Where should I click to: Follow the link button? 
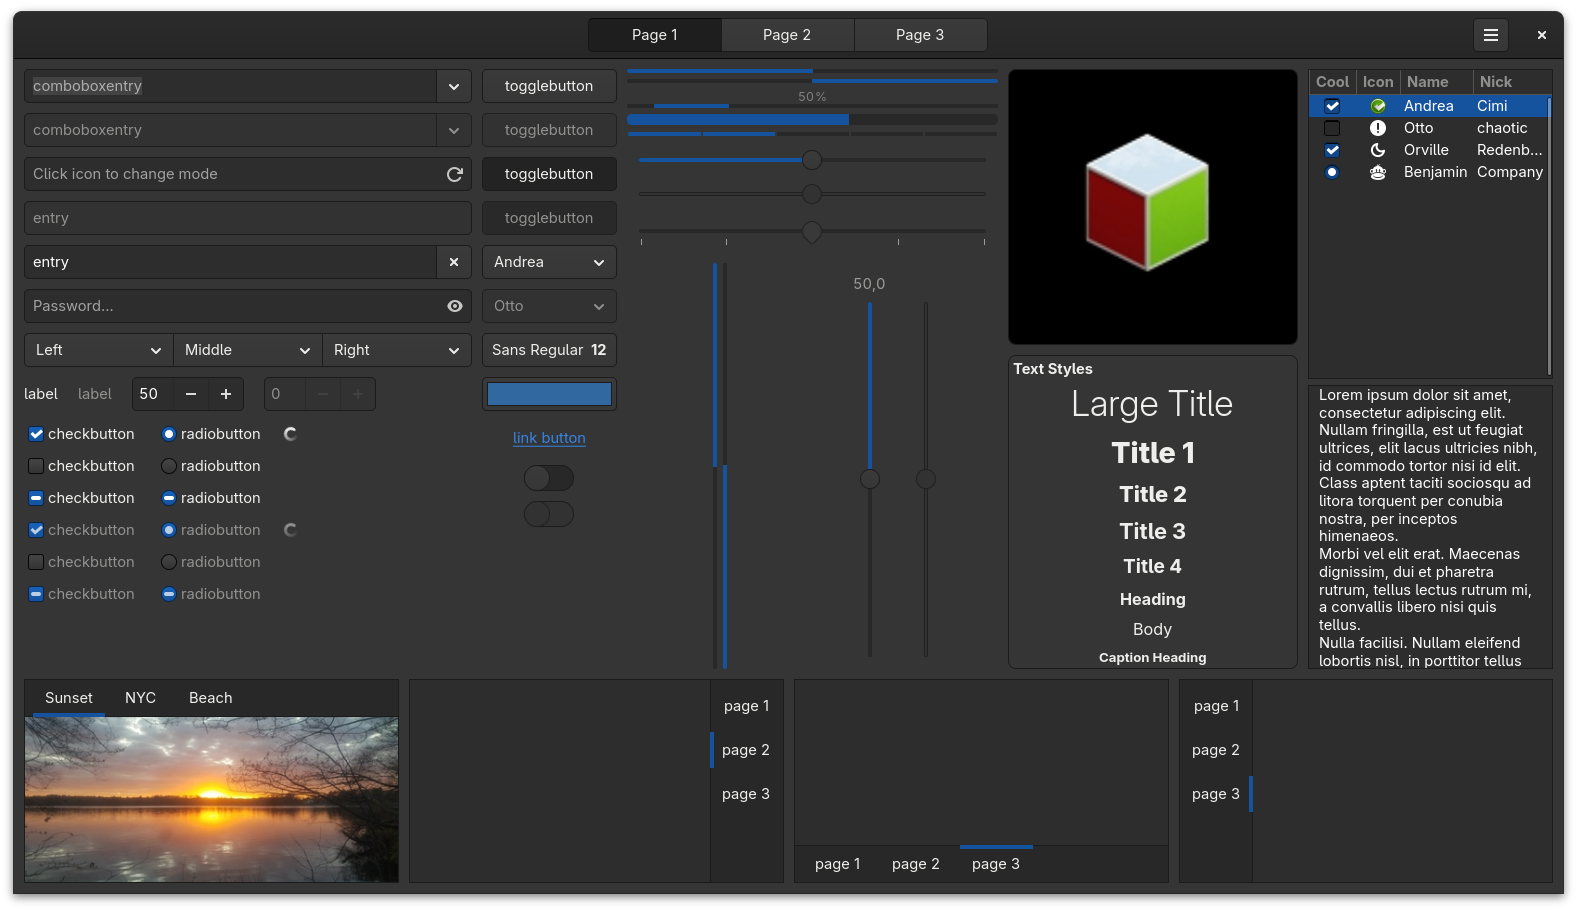[549, 438]
